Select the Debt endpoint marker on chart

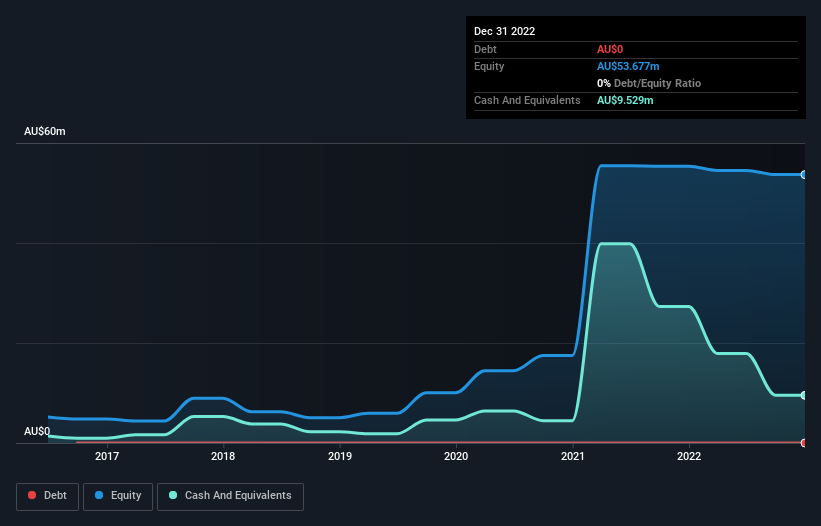(x=804, y=443)
